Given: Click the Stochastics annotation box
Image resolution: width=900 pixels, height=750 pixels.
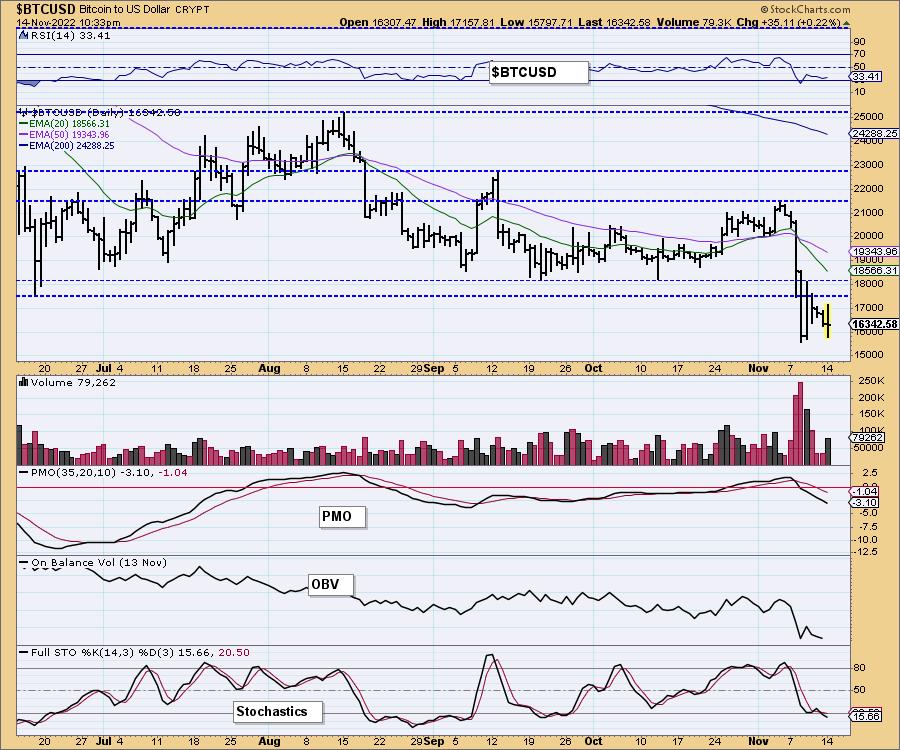Looking at the screenshot, I should tap(278, 712).
